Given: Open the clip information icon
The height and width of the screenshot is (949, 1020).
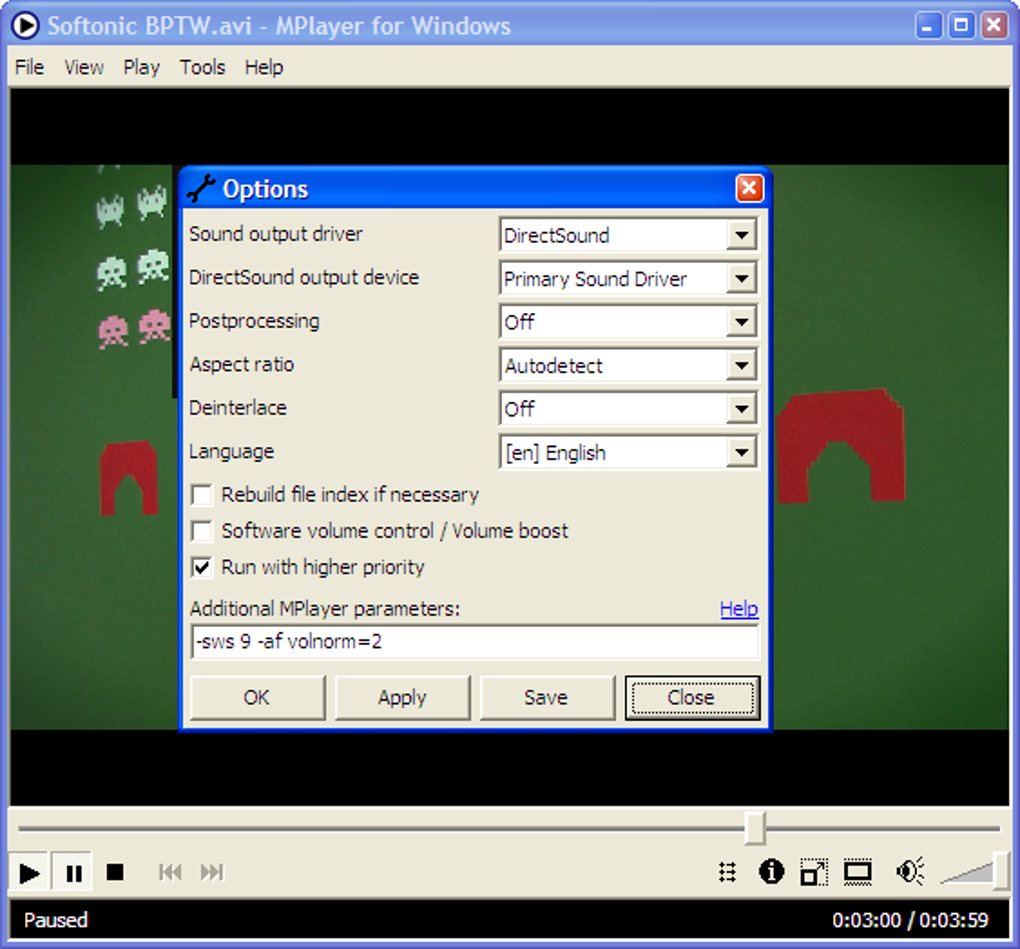Looking at the screenshot, I should coord(772,872).
